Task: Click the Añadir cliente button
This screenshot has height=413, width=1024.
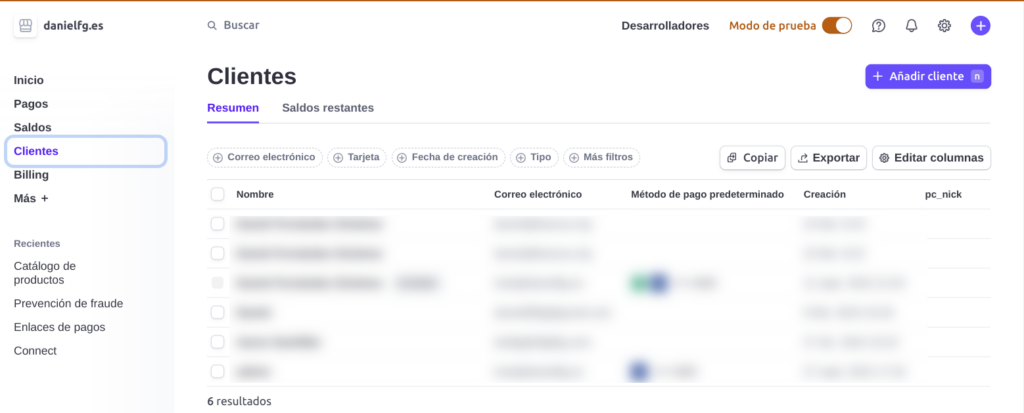Action: [927, 76]
